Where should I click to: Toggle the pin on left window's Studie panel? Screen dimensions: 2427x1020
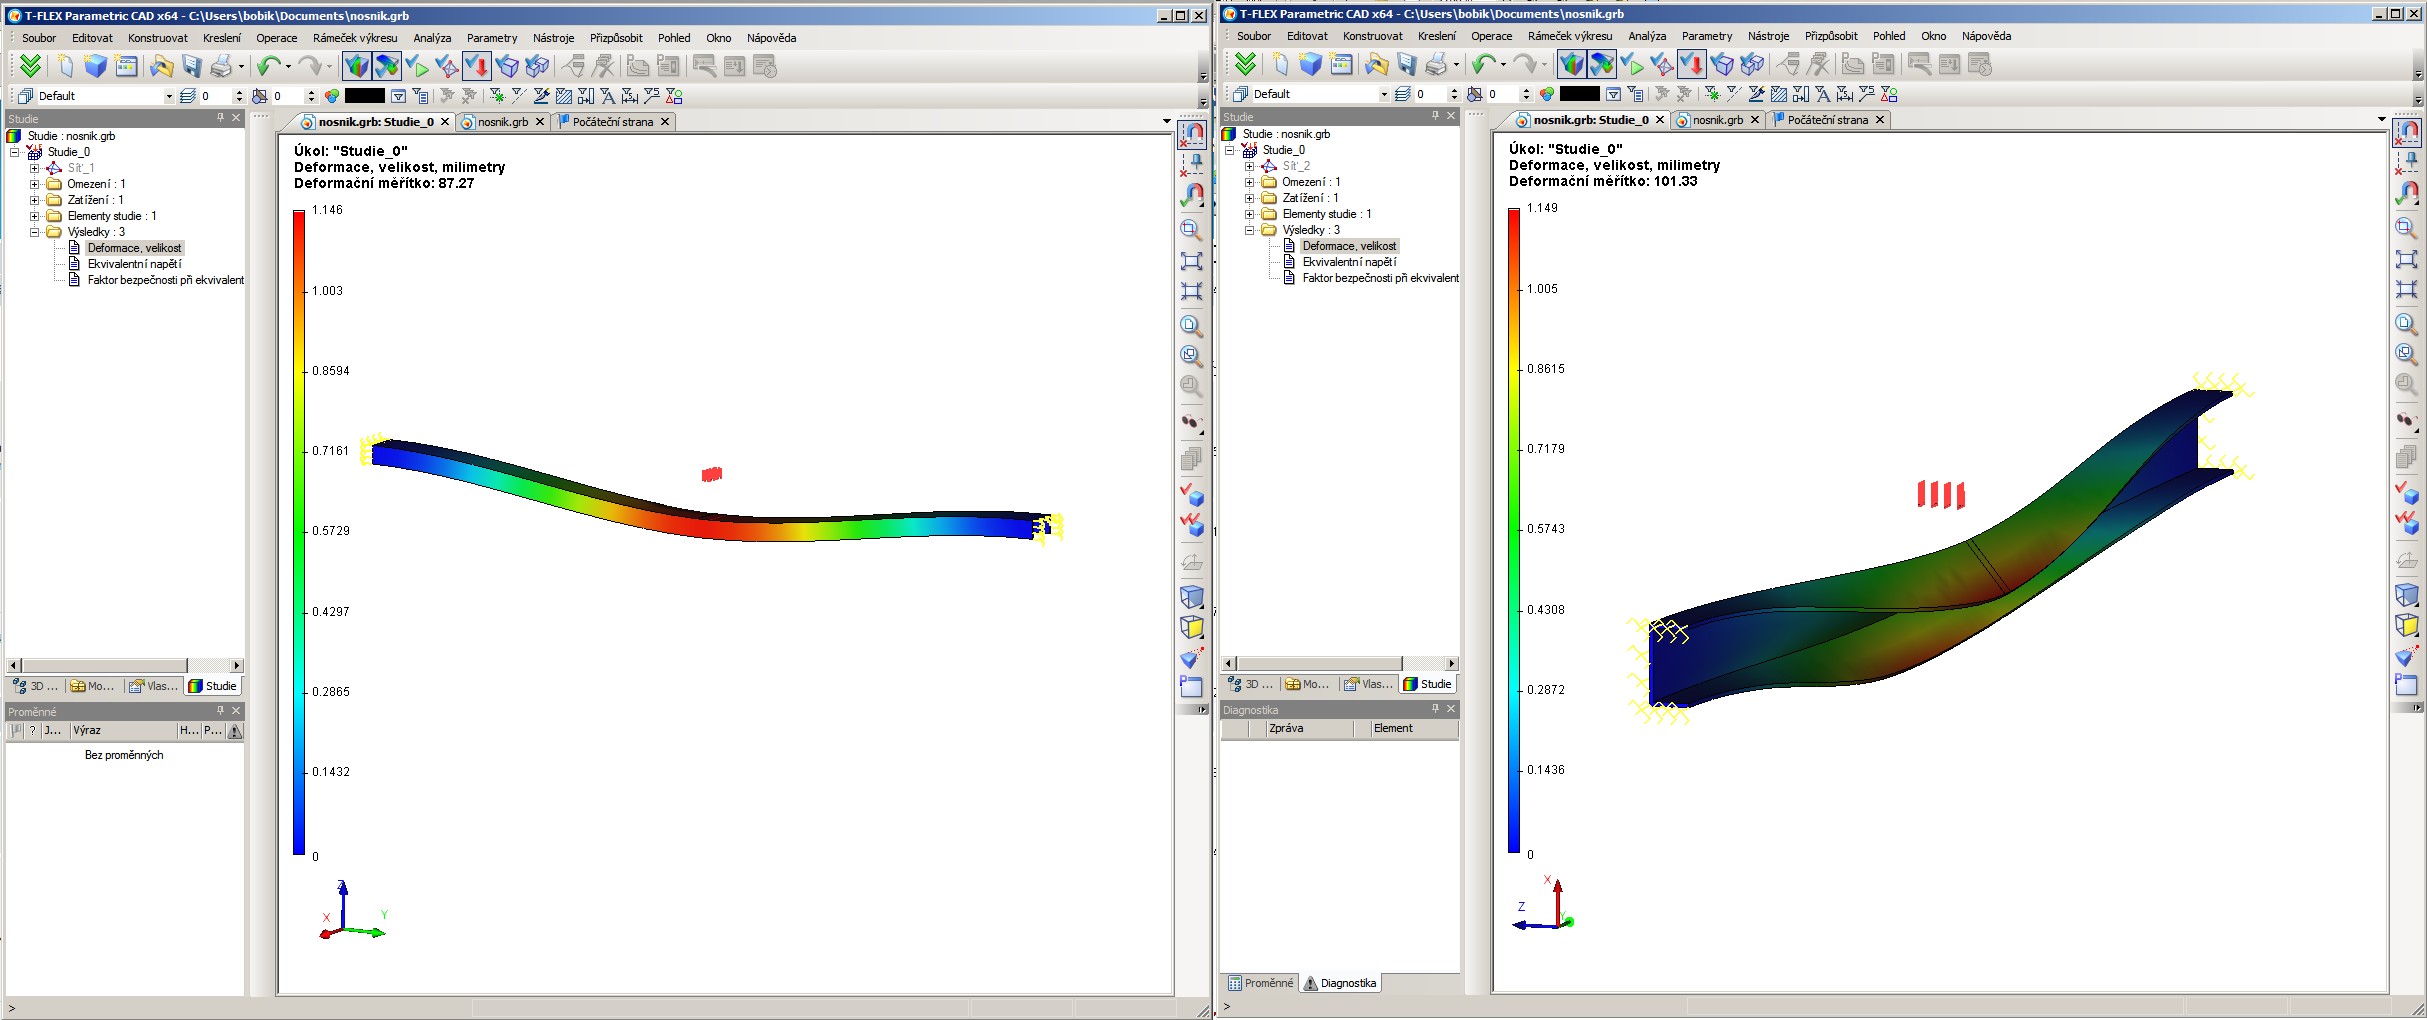click(x=220, y=118)
